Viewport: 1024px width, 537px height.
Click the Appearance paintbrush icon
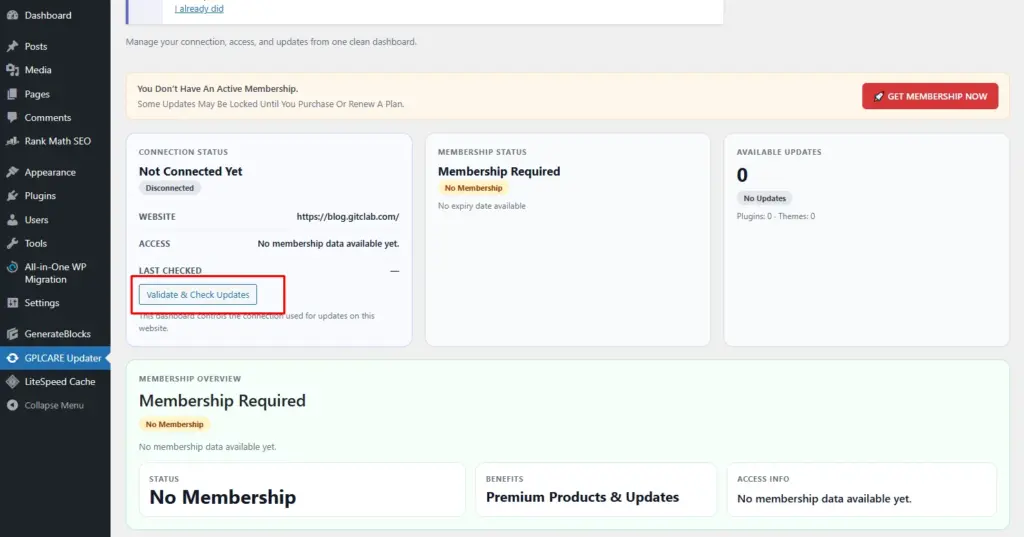click(12, 172)
